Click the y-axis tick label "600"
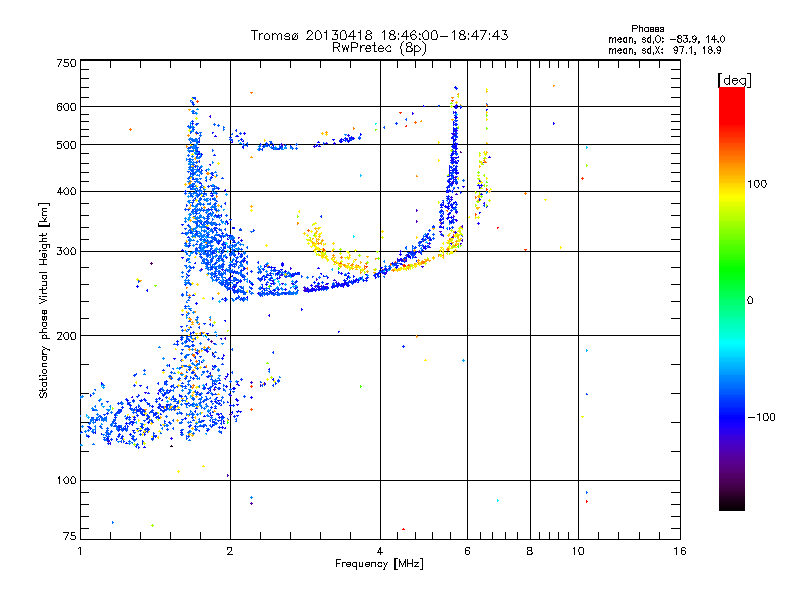800x600 pixels. [x=66, y=107]
